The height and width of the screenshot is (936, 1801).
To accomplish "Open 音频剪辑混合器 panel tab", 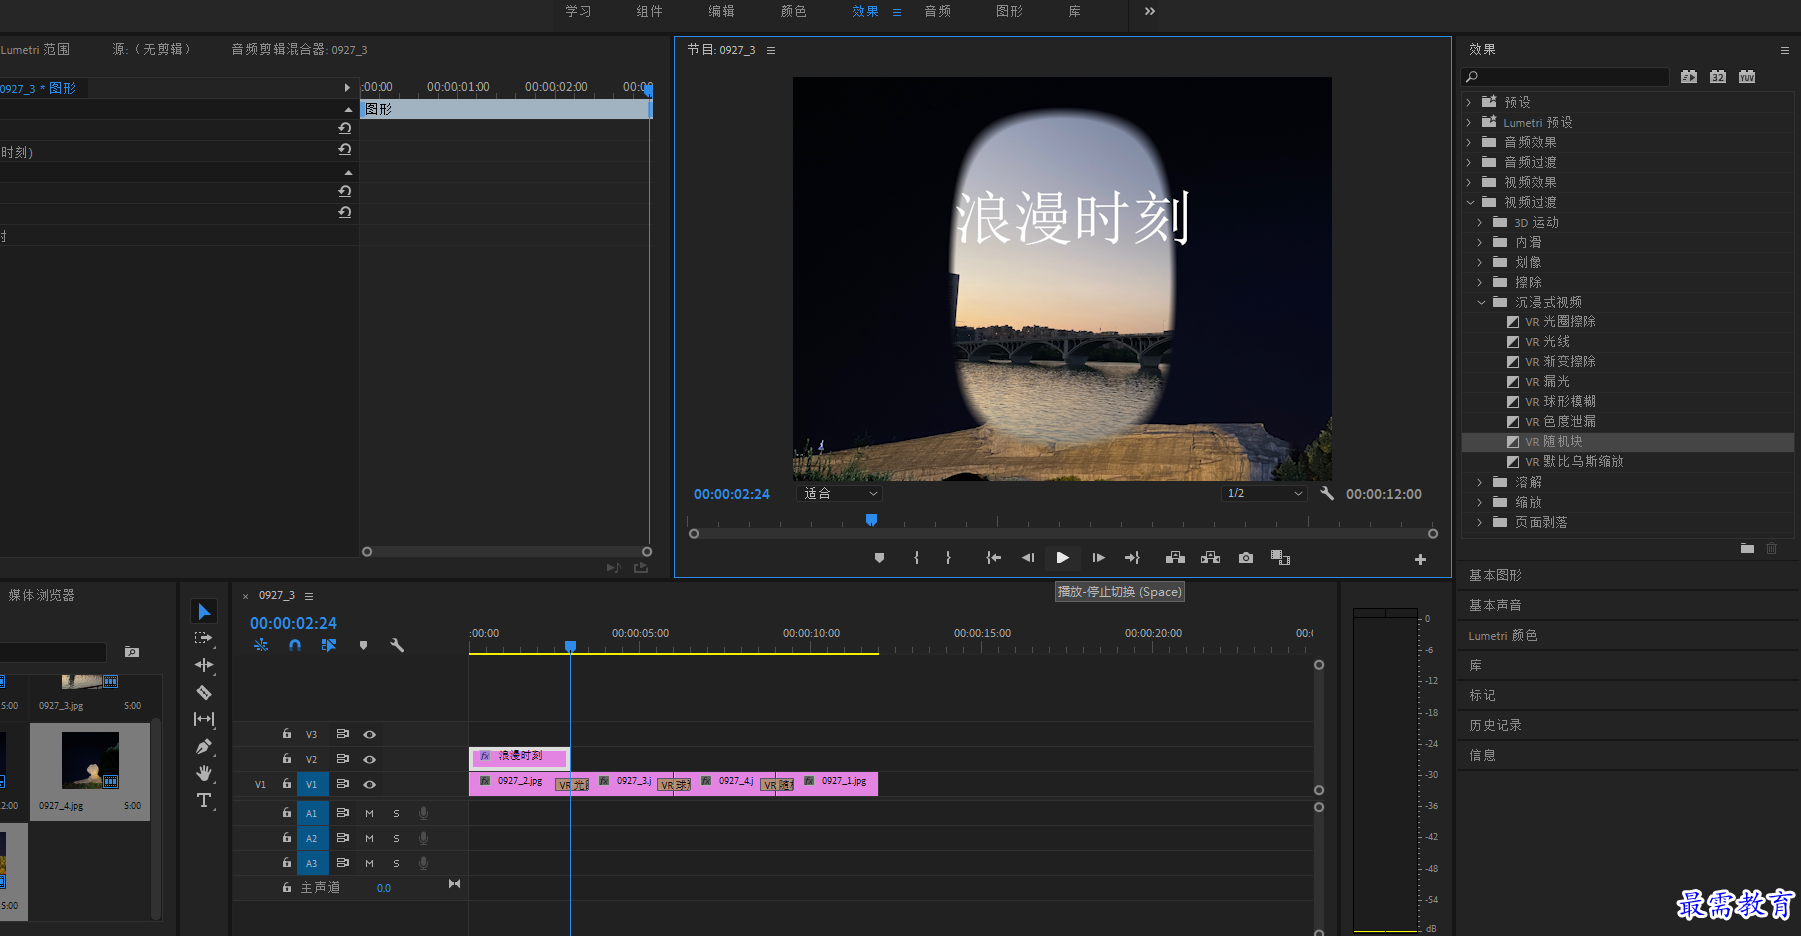I will coord(299,49).
